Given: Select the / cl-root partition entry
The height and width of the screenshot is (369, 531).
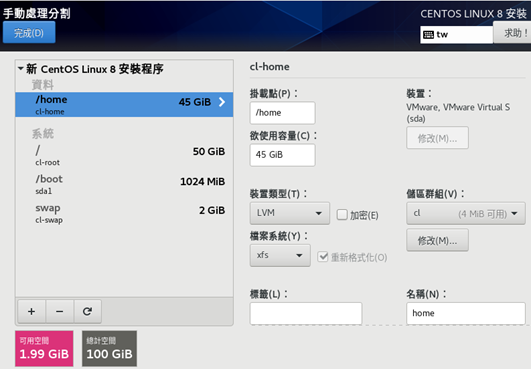Looking at the screenshot, I should click(124, 155).
